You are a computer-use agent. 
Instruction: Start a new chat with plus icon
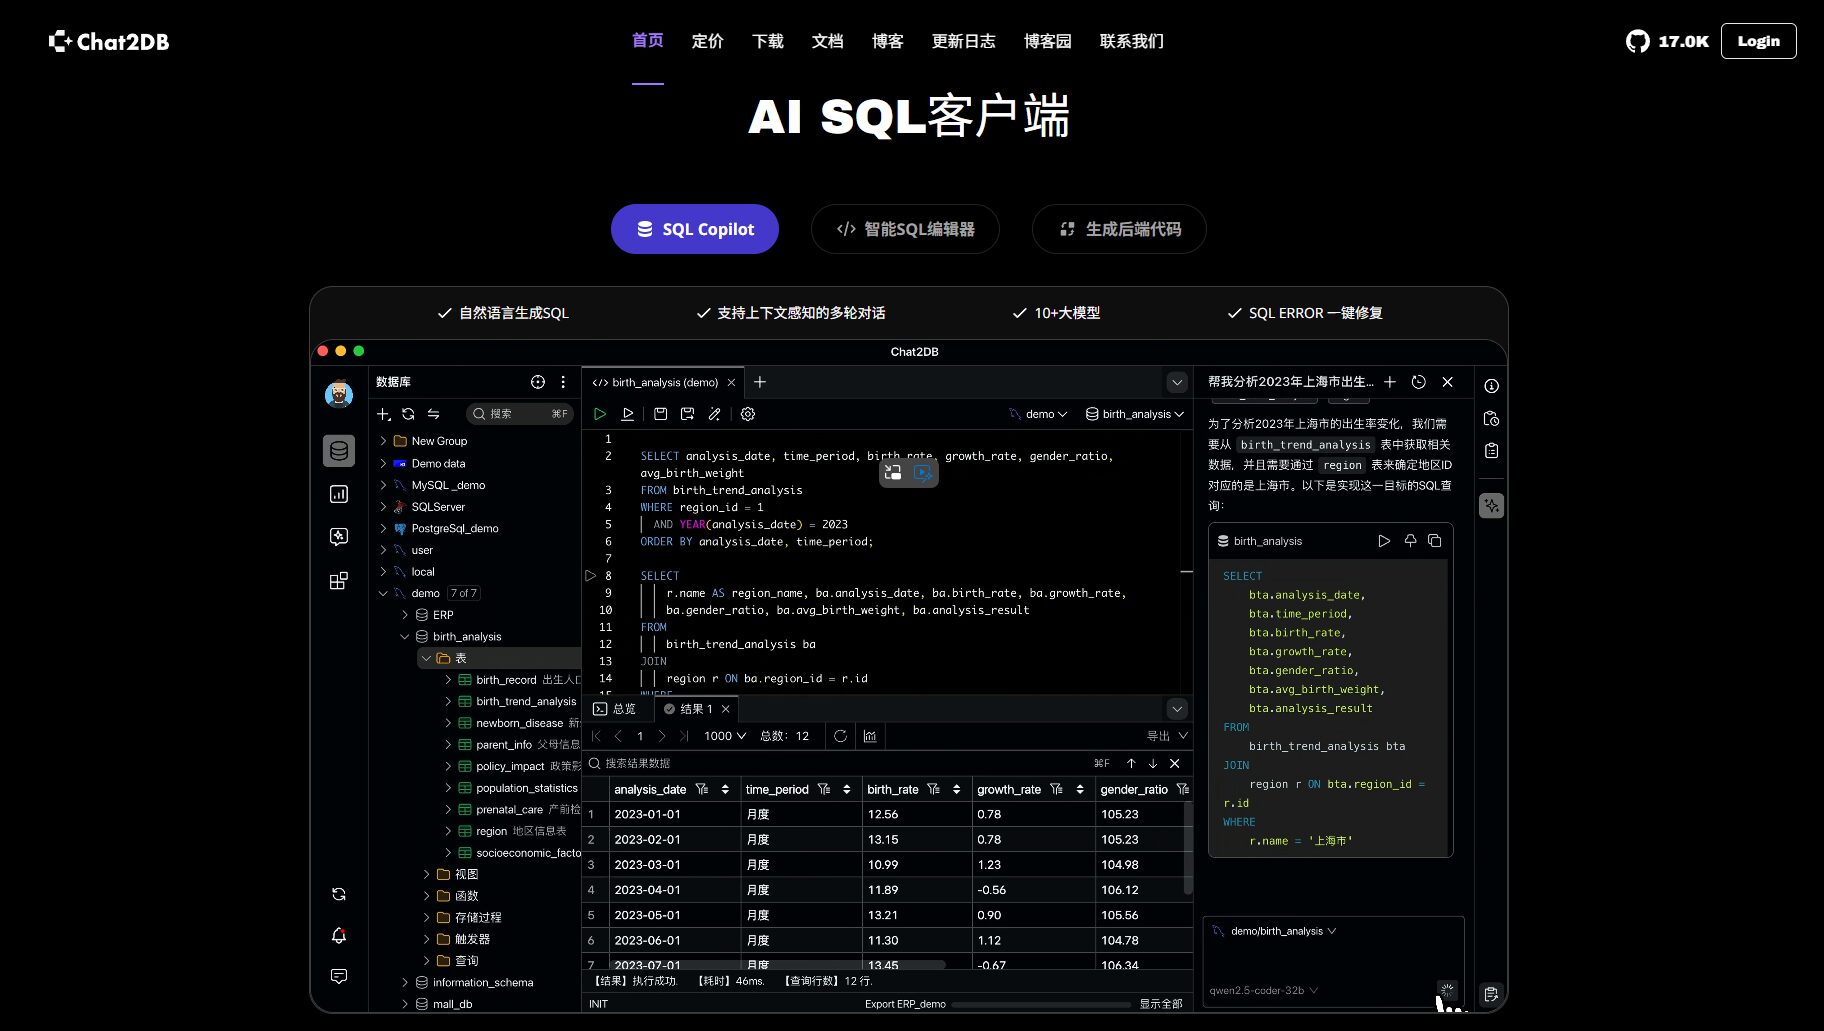click(1390, 382)
